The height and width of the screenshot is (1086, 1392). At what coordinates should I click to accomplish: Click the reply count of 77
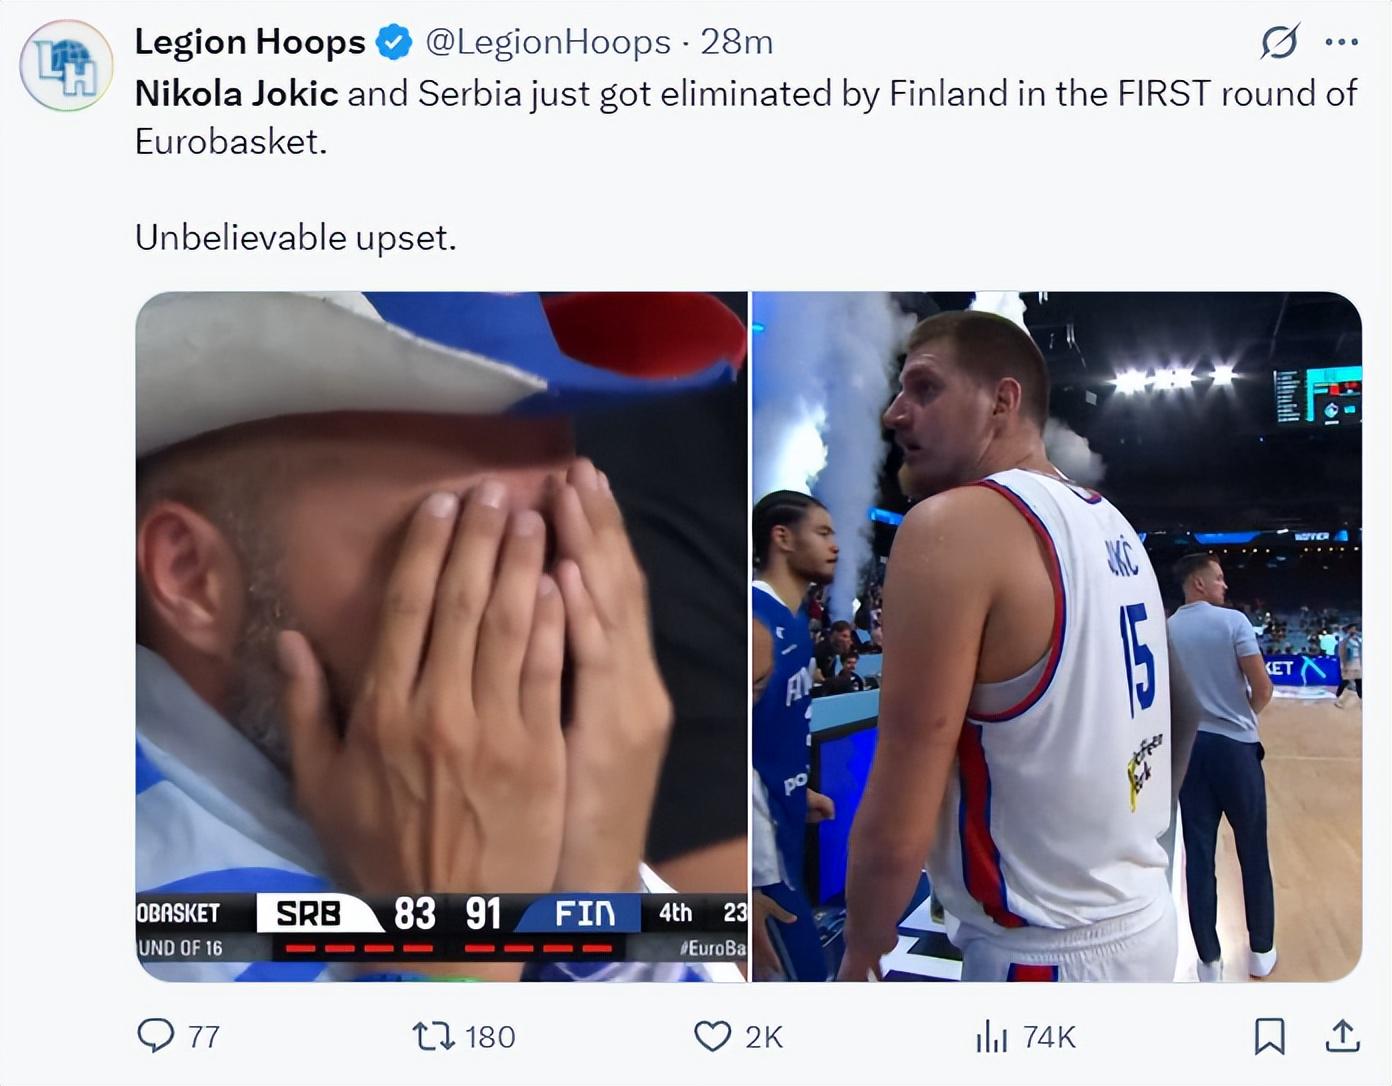tap(204, 1037)
